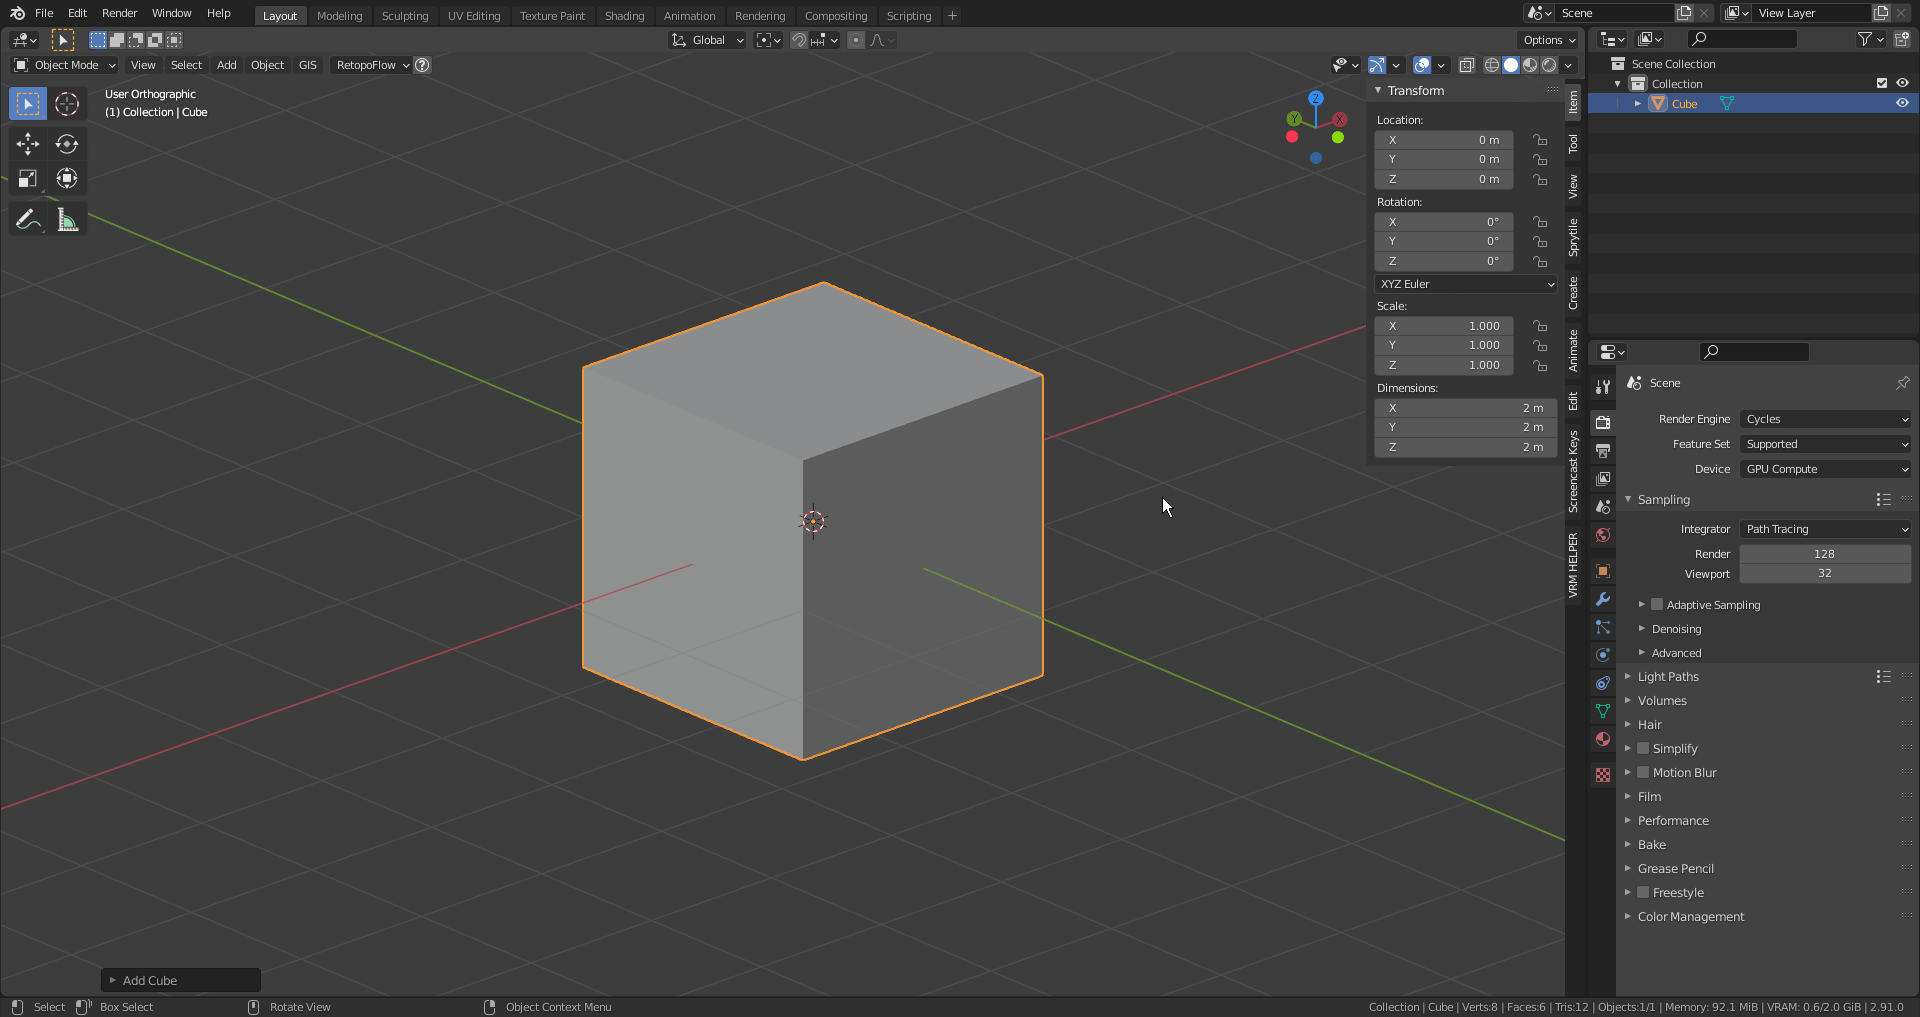Select the Move tool in toolbar
The width and height of the screenshot is (1920, 1017).
tap(27, 144)
